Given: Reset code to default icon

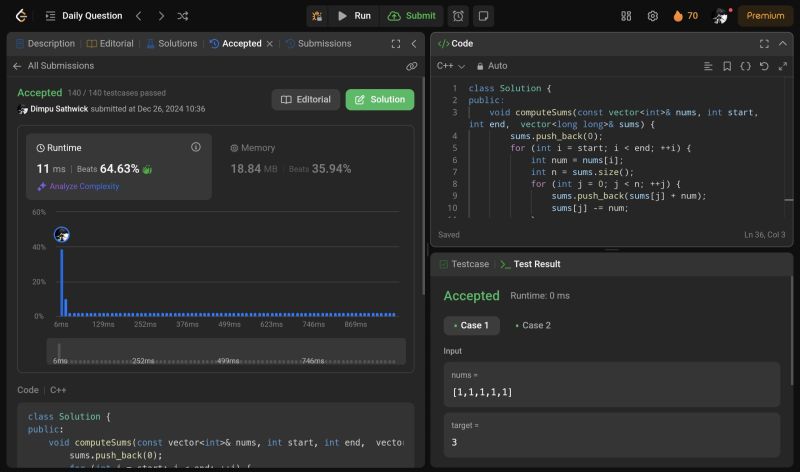Looking at the screenshot, I should click(764, 66).
